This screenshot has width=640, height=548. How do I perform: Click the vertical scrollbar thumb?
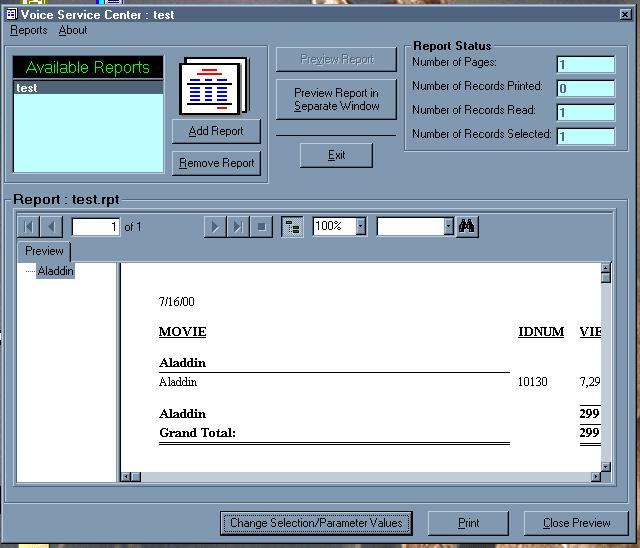[x=606, y=277]
